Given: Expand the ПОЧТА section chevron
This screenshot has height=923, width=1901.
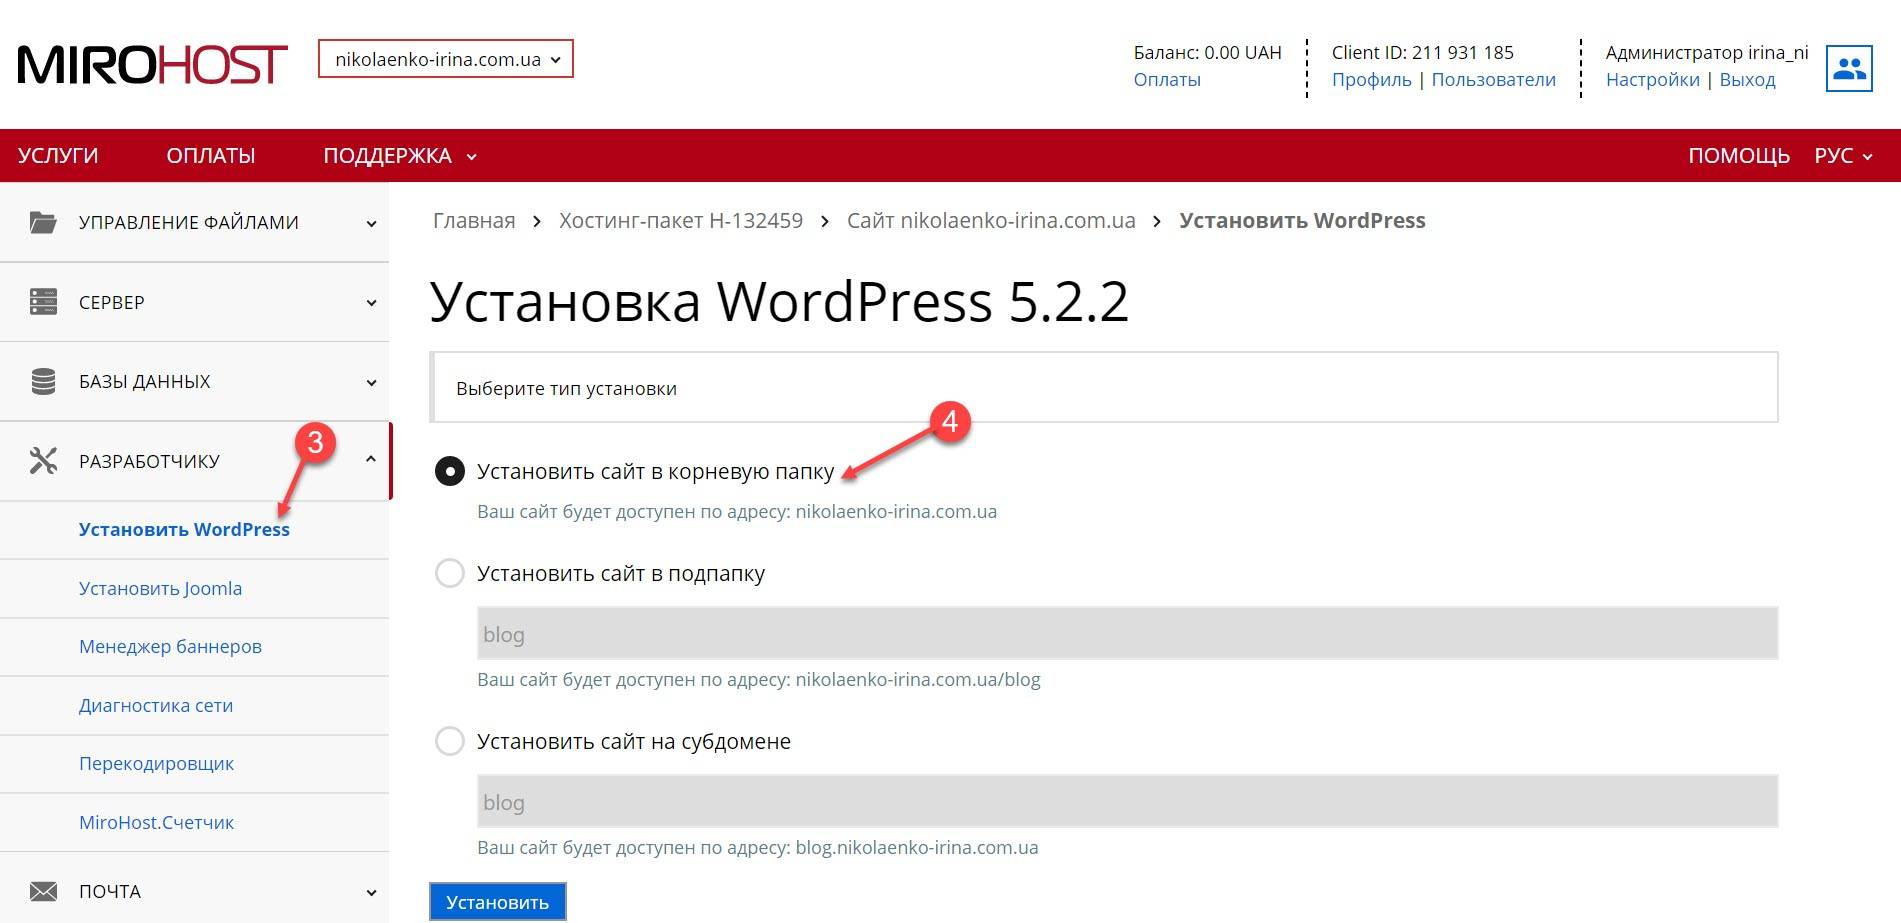Looking at the screenshot, I should [371, 892].
